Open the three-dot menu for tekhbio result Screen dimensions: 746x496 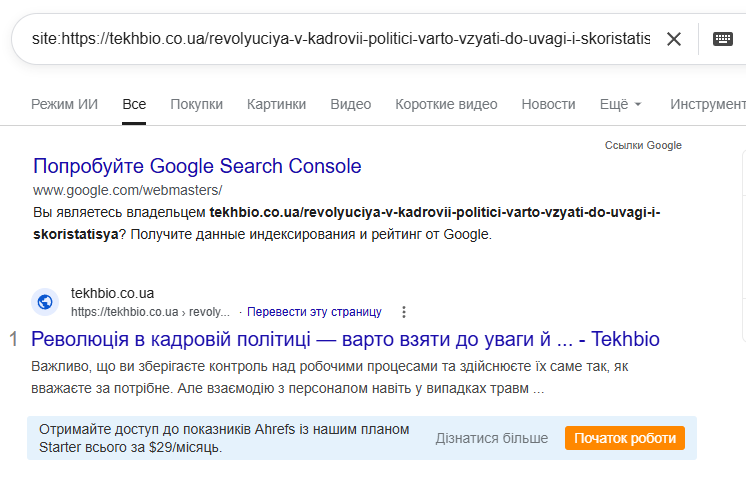[404, 312]
